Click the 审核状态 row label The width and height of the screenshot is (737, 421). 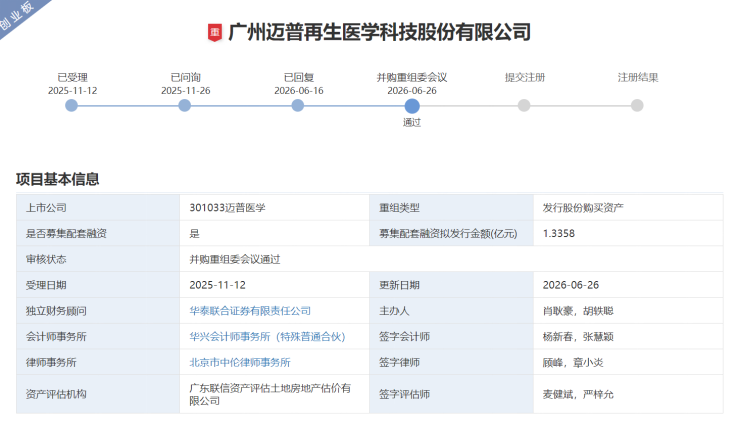pyautogui.click(x=46, y=259)
